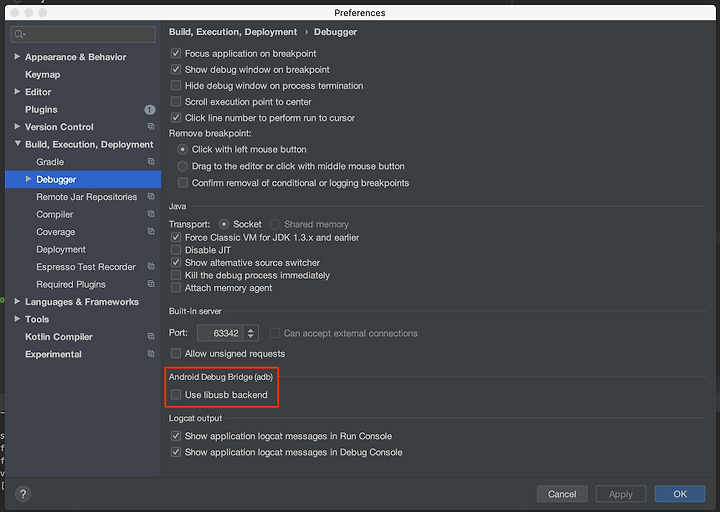Enable Confirm removal of conditional or logging breakpoints
This screenshot has height=512, width=720.
pos(183,183)
